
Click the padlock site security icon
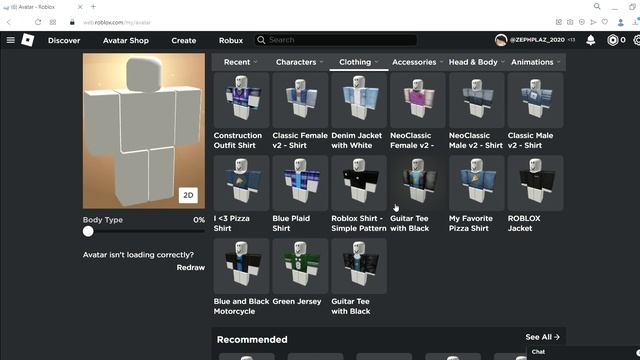(72, 22)
